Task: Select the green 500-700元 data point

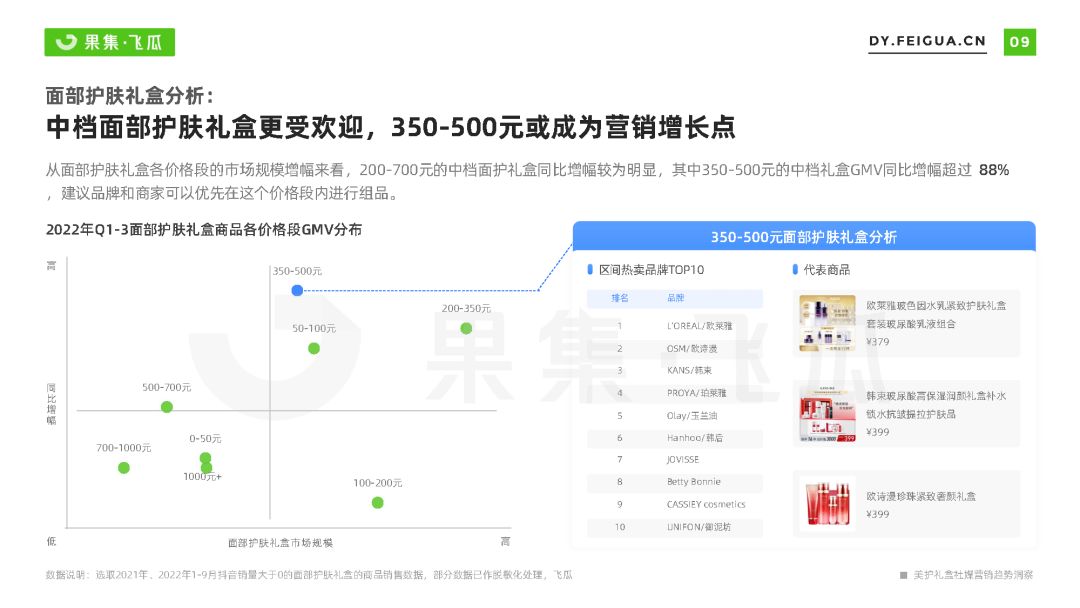Action: (167, 407)
